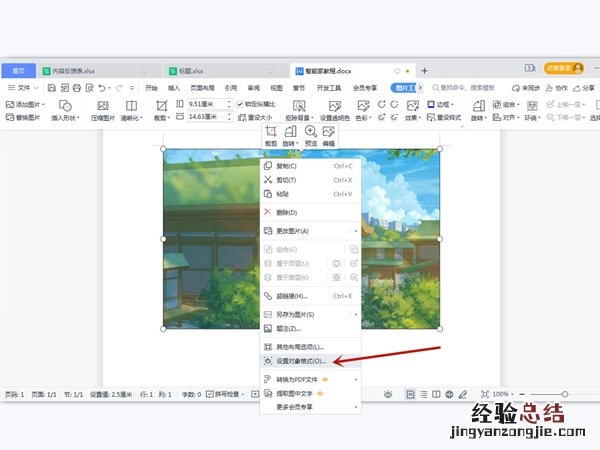
Task: Choose 提取图中文字 in context menu
Action: click(x=310, y=393)
